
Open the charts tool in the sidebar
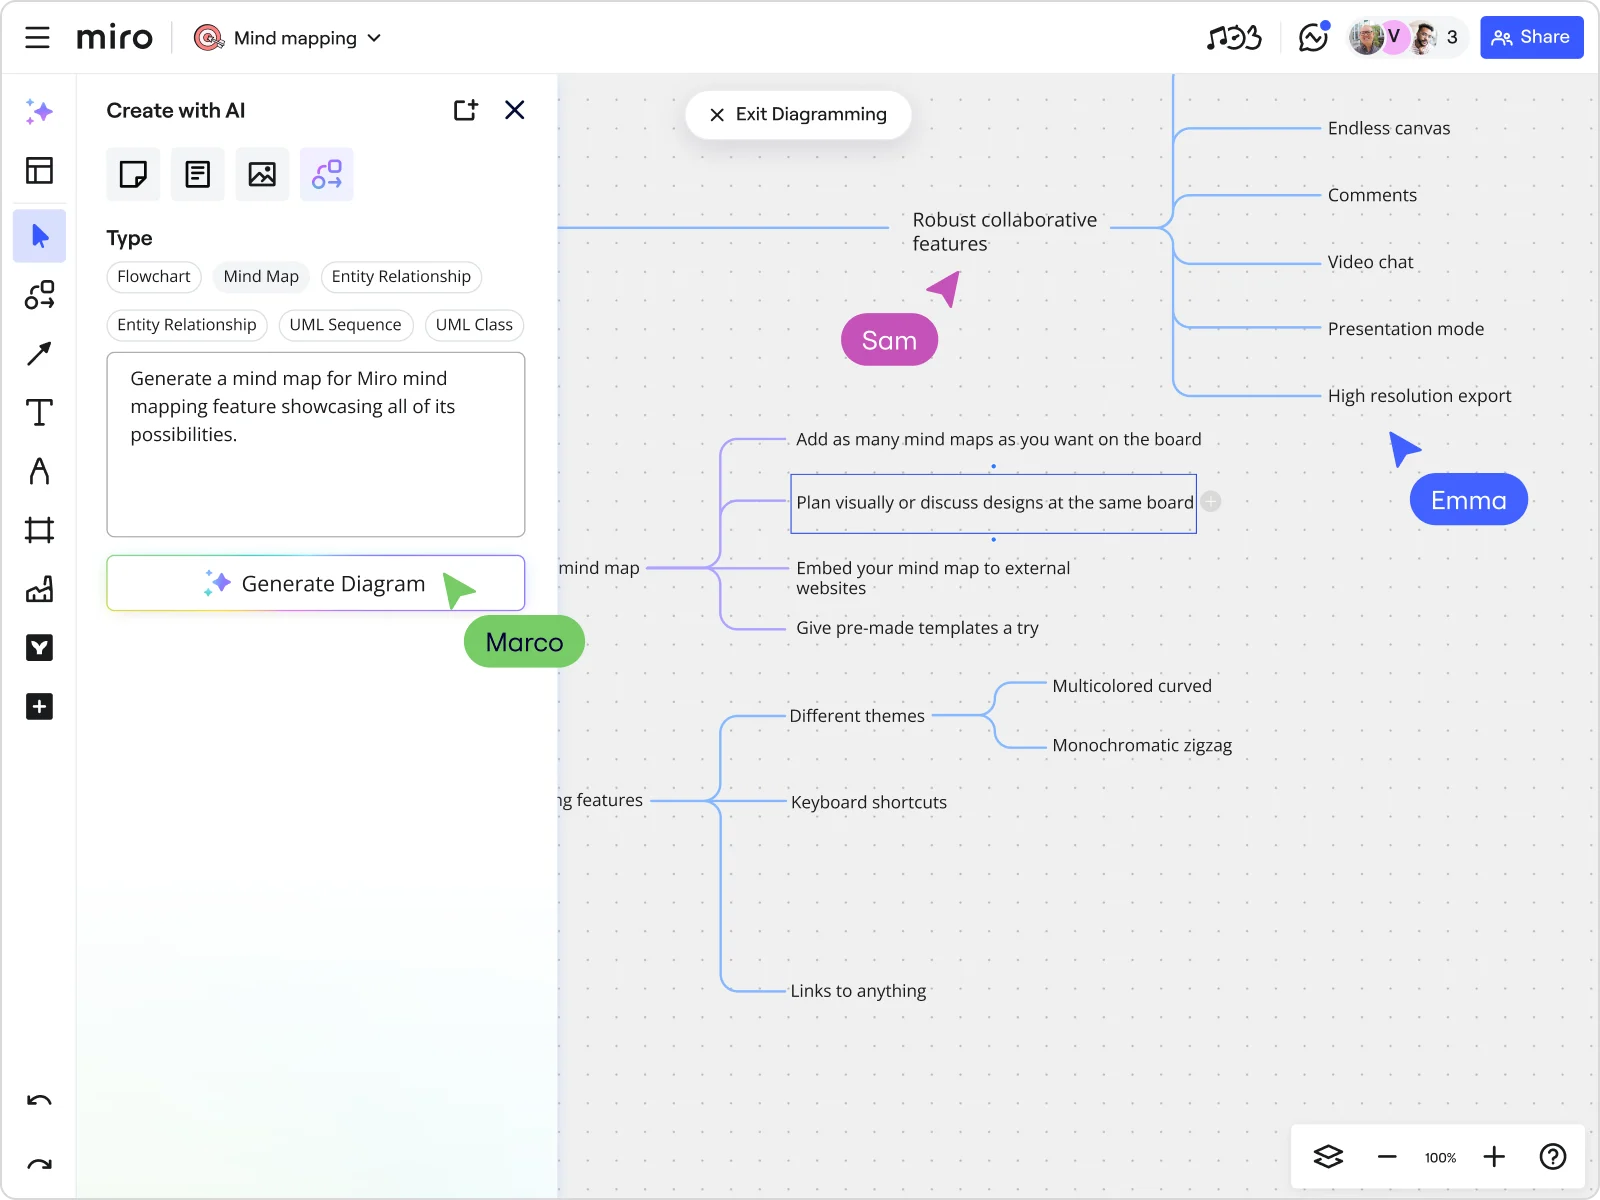pos(39,589)
